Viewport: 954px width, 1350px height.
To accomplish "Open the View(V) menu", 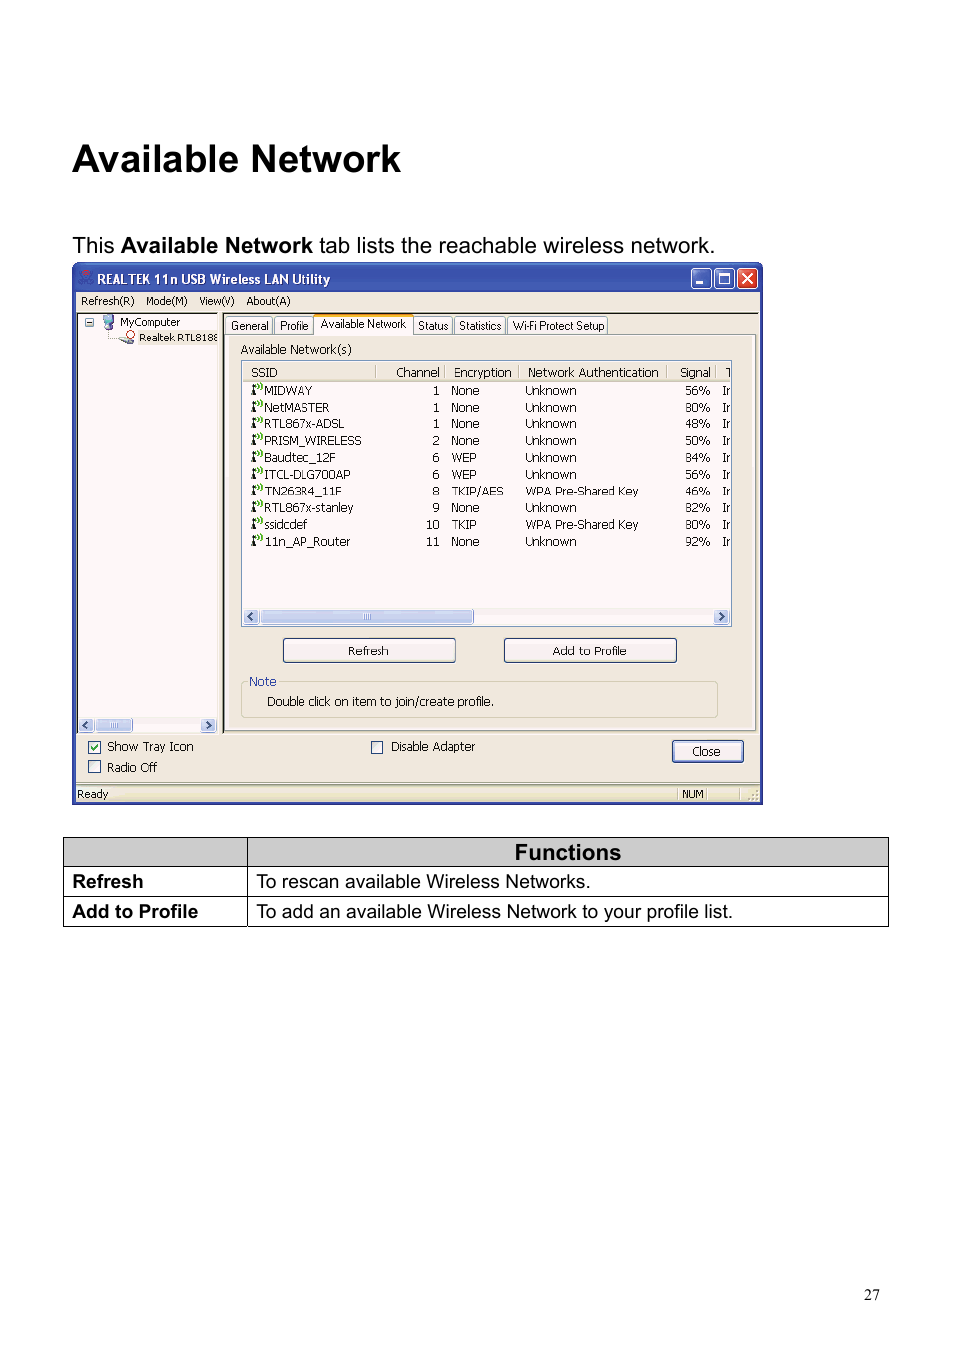I will point(216,301).
